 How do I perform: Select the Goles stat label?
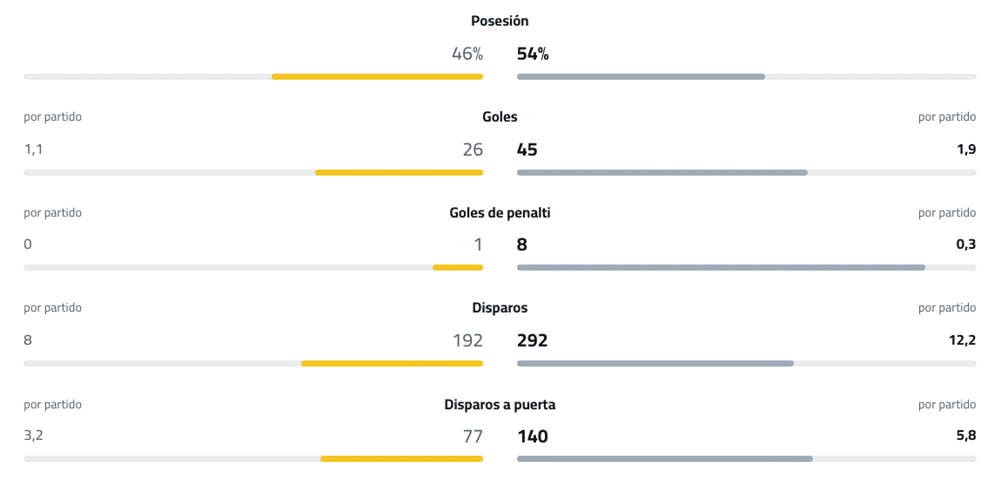point(500,117)
